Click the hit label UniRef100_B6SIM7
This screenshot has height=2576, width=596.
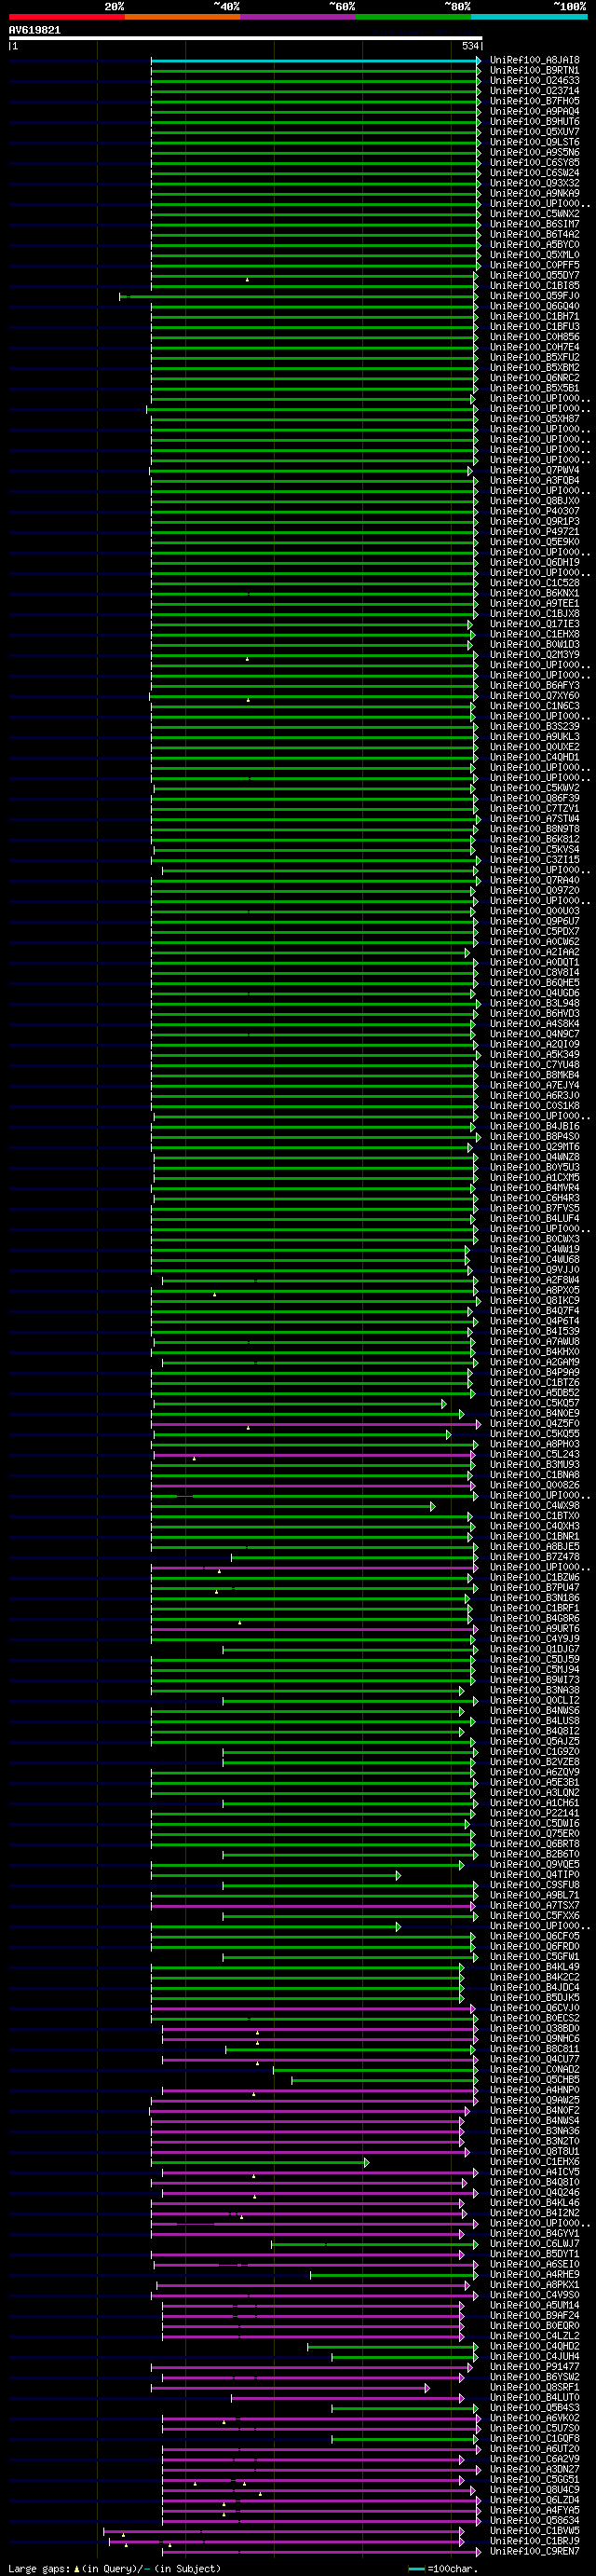534,224
